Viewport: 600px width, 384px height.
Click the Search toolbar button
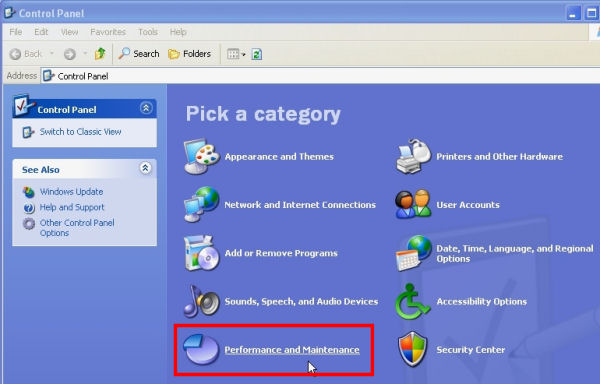tap(139, 54)
